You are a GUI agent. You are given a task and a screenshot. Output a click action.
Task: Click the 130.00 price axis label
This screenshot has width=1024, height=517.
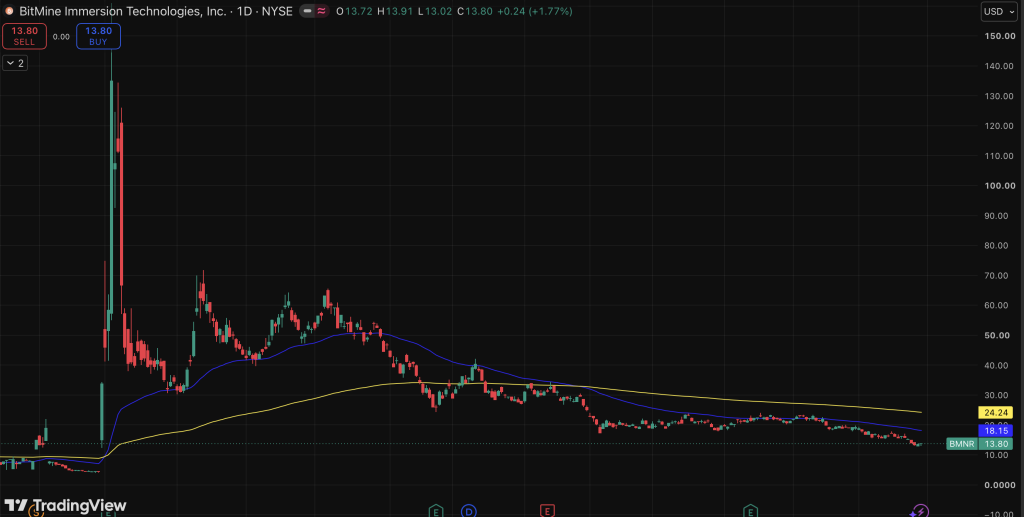click(x=999, y=96)
